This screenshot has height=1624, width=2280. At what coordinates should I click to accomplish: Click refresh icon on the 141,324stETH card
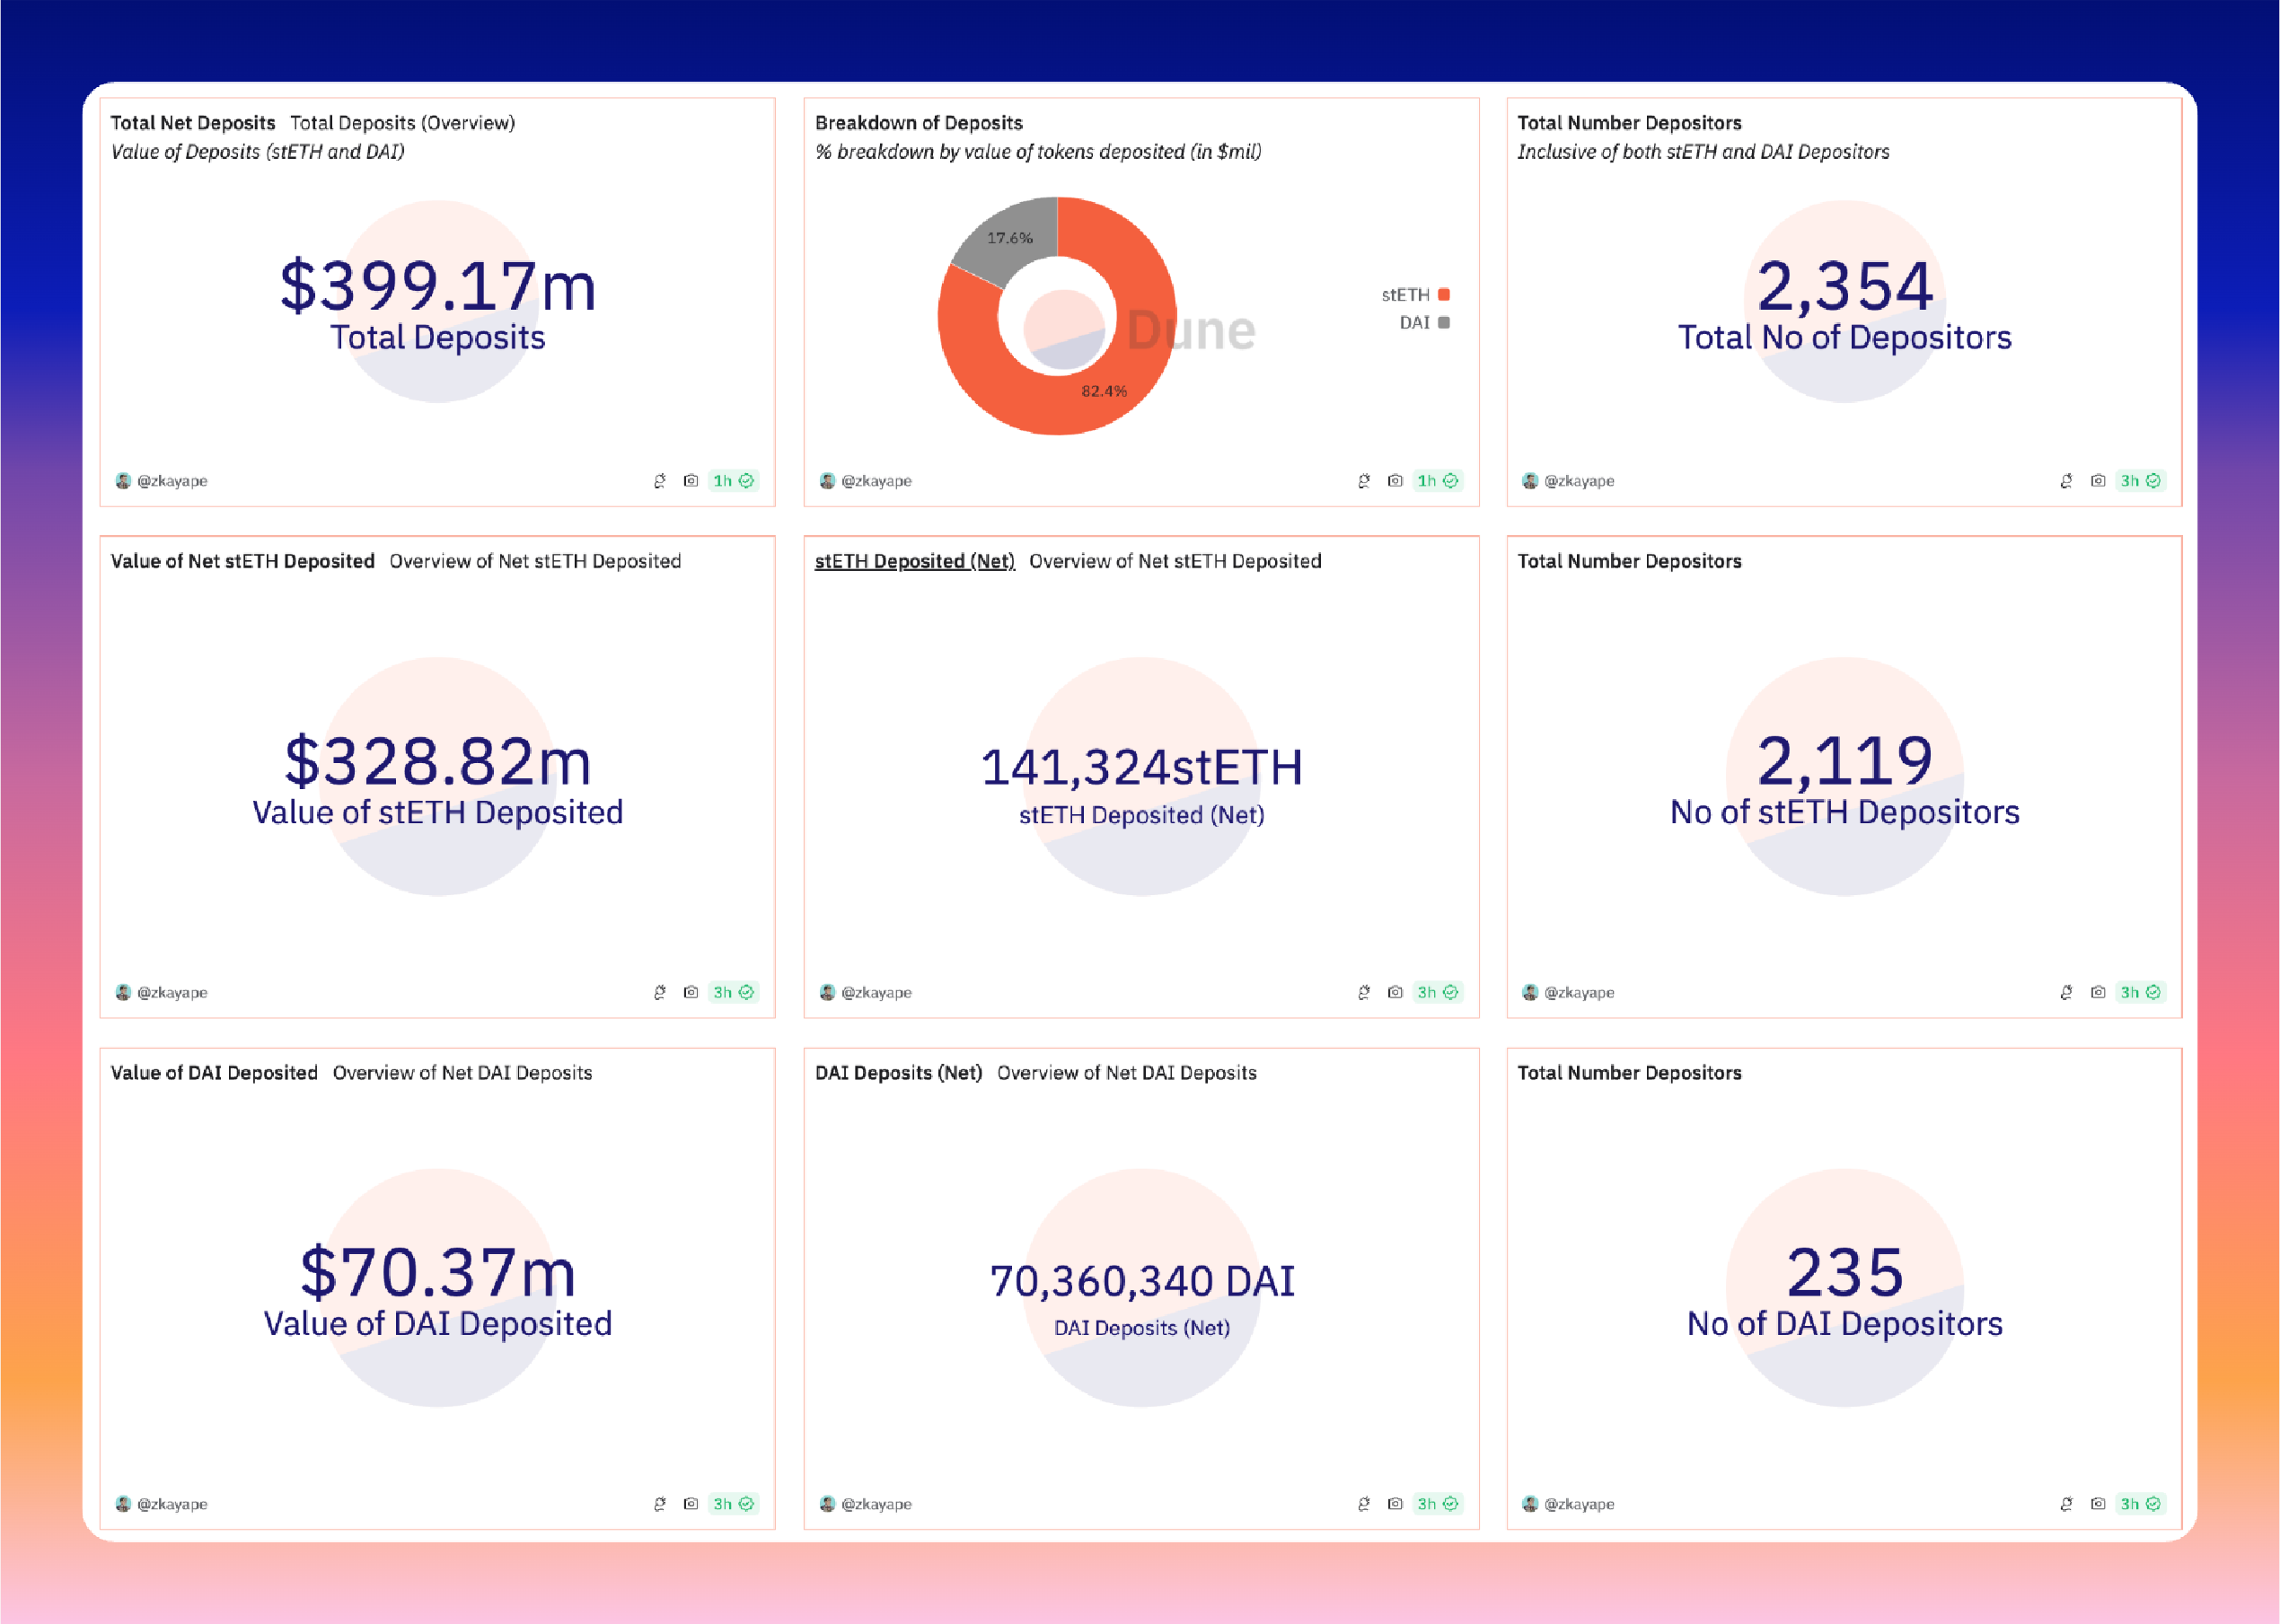1364,992
